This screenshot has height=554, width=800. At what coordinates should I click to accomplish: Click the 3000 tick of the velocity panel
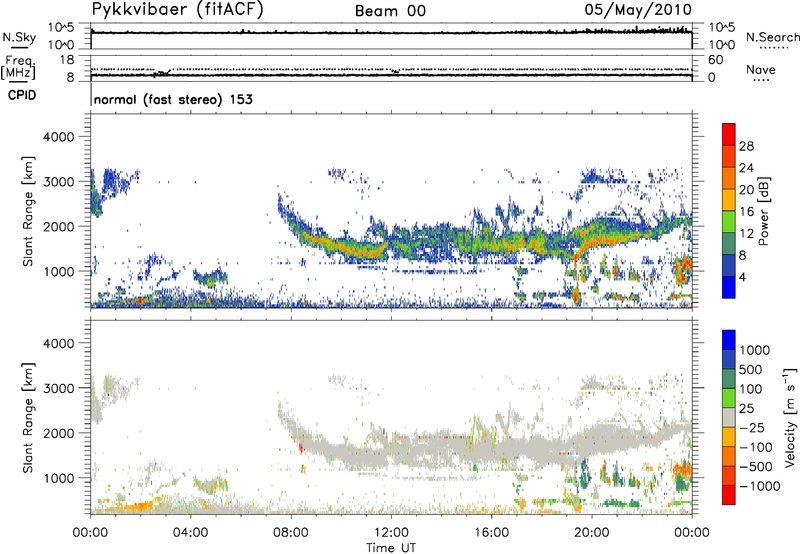(x=58, y=388)
